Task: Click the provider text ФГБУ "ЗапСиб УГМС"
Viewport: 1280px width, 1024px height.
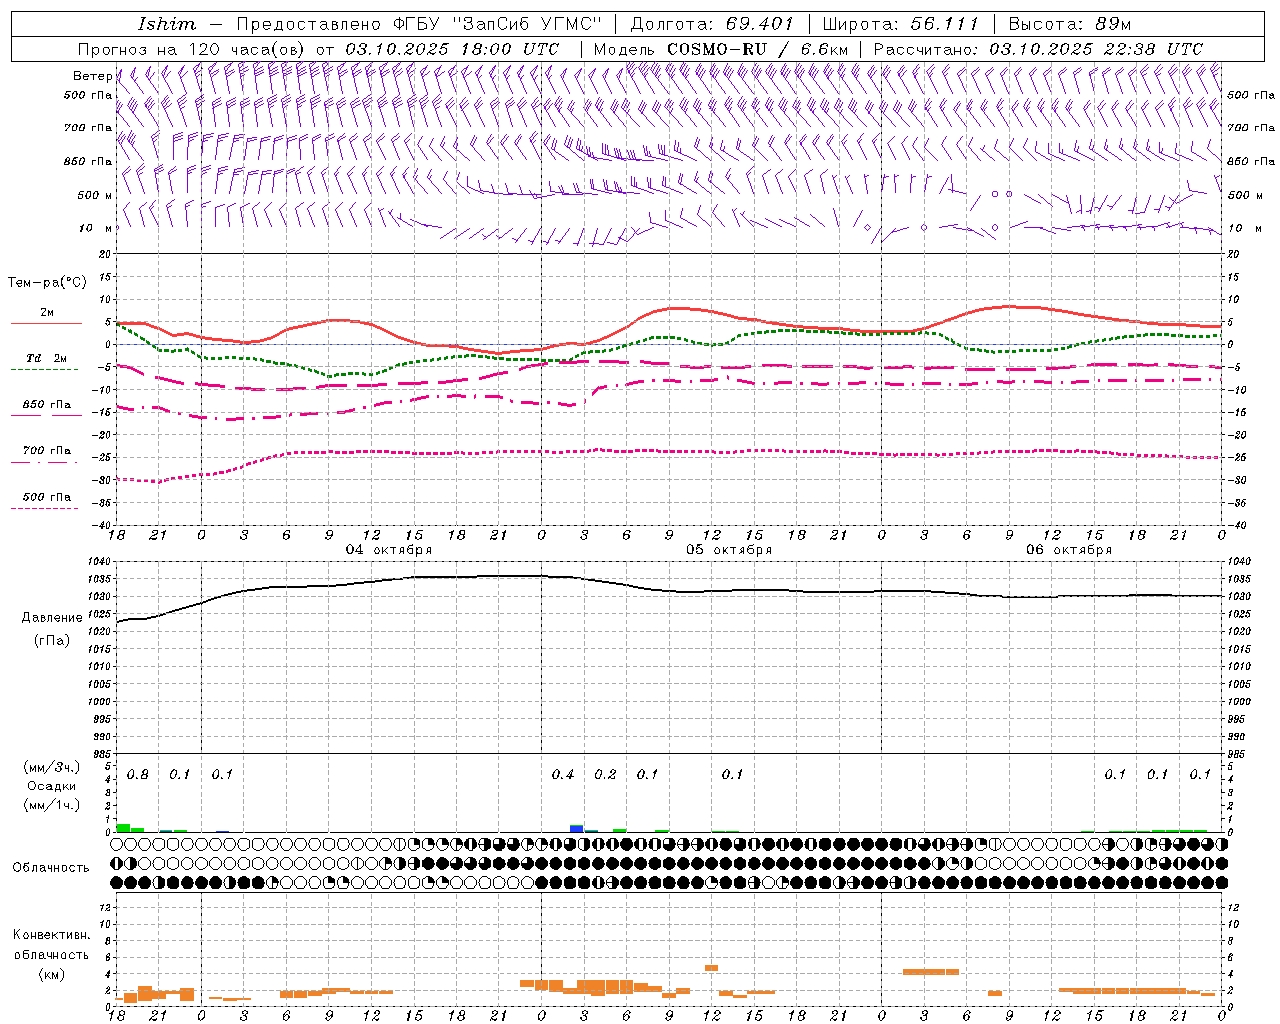Action: click(499, 23)
